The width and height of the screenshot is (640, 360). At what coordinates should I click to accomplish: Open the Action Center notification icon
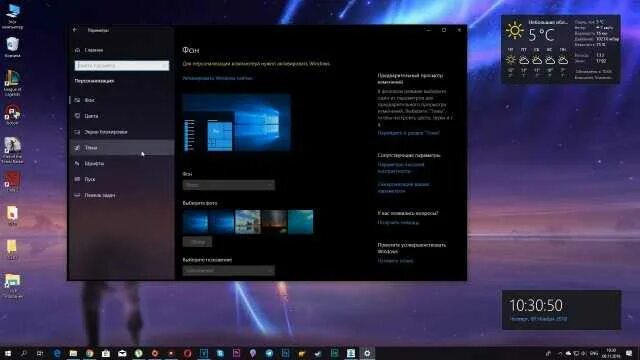click(x=629, y=353)
